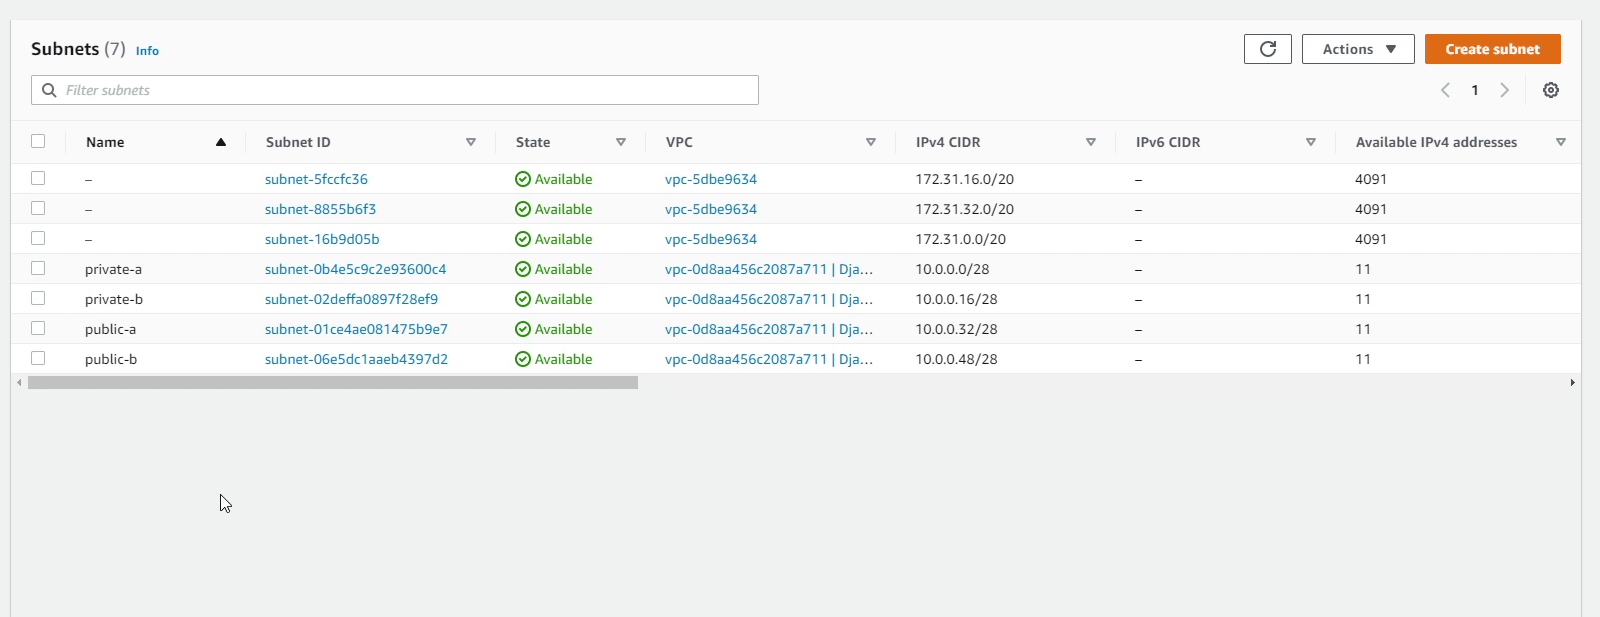The width and height of the screenshot is (1600, 617).
Task: Click VPC column sort arrow
Action: point(870,142)
